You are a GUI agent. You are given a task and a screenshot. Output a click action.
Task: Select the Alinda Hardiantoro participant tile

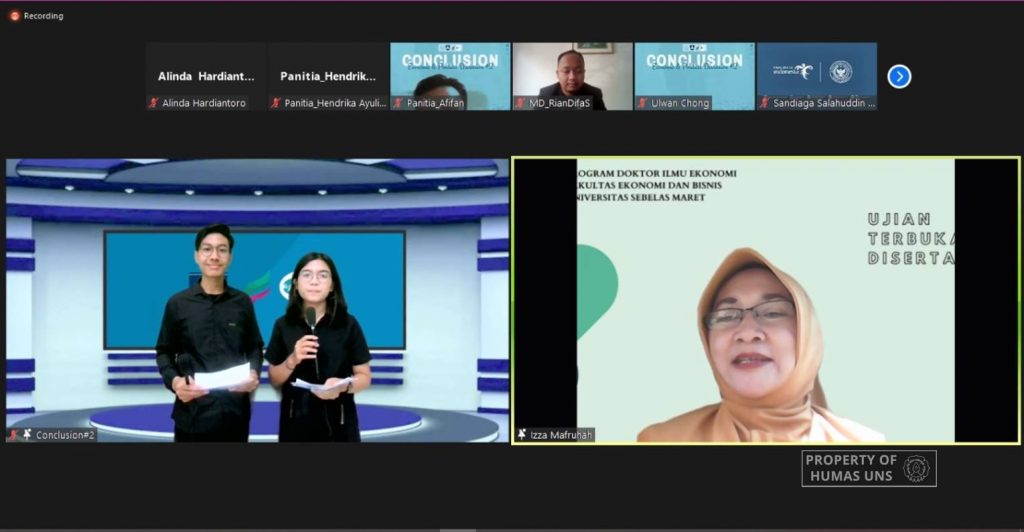tap(206, 76)
